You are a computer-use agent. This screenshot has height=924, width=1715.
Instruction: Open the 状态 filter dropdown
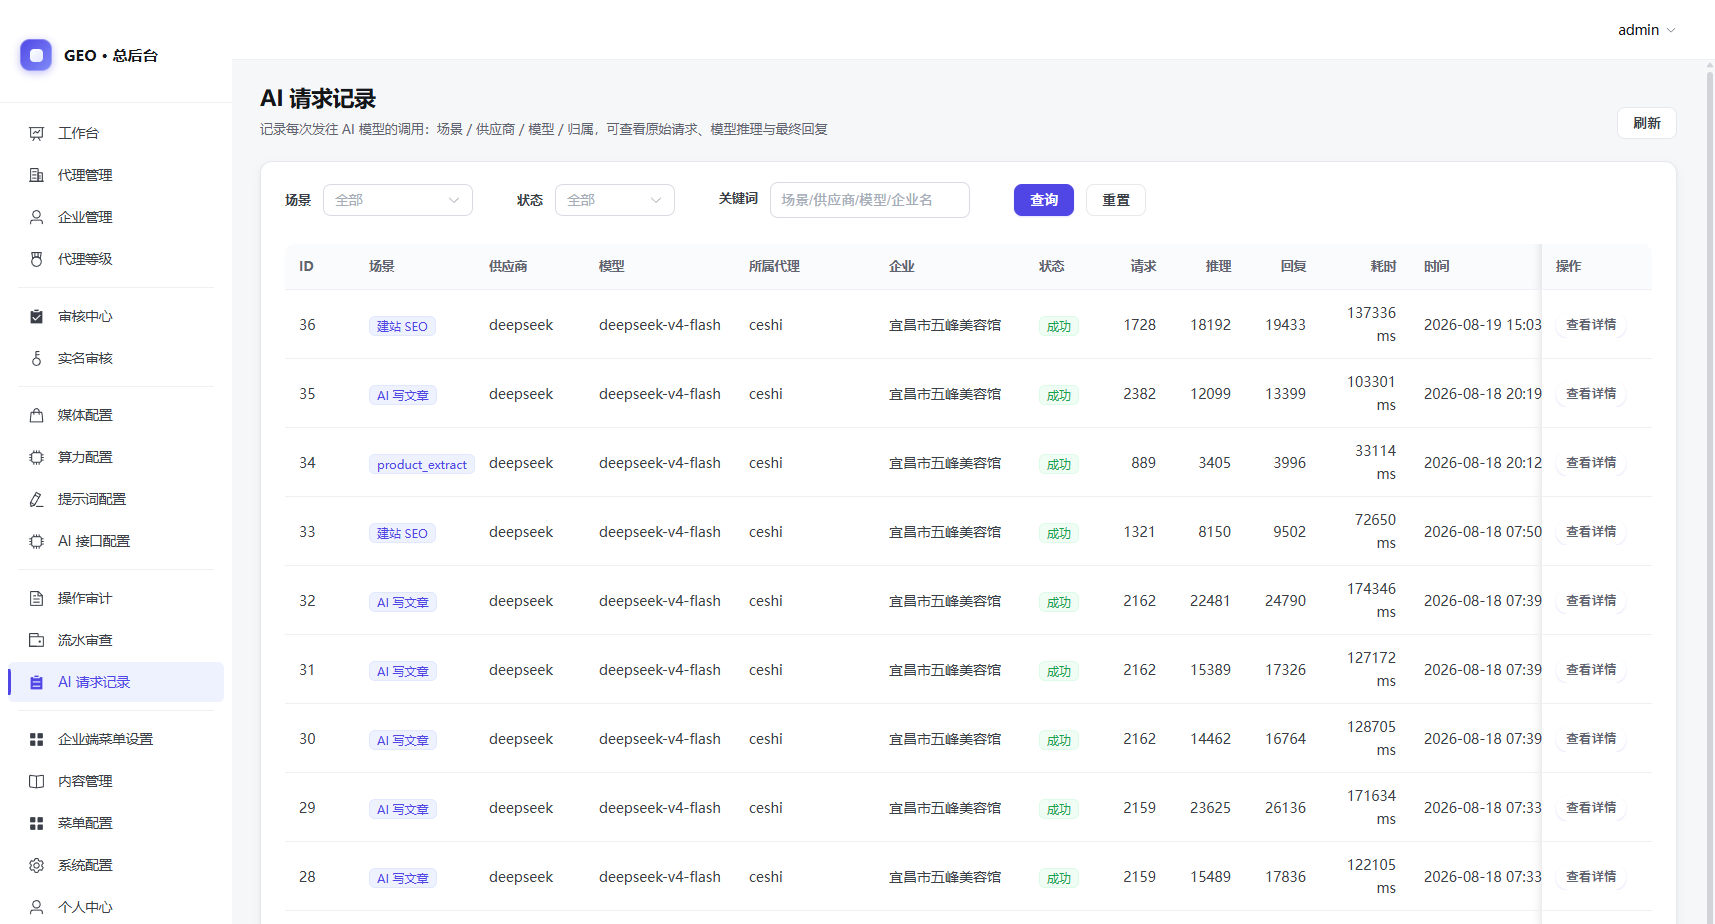(615, 200)
